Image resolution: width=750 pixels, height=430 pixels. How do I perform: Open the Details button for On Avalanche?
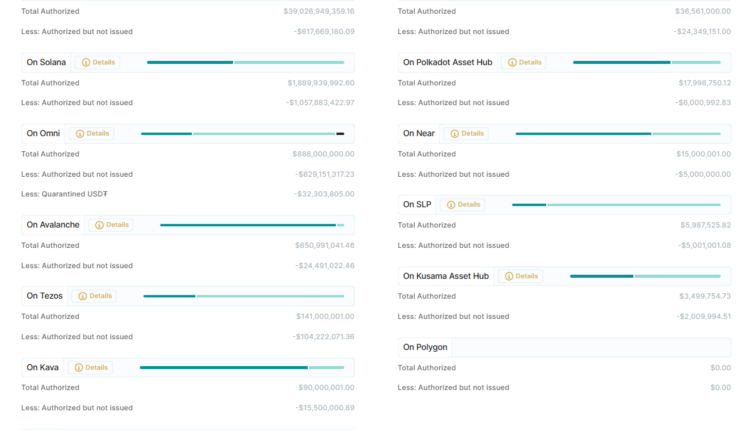tap(113, 225)
